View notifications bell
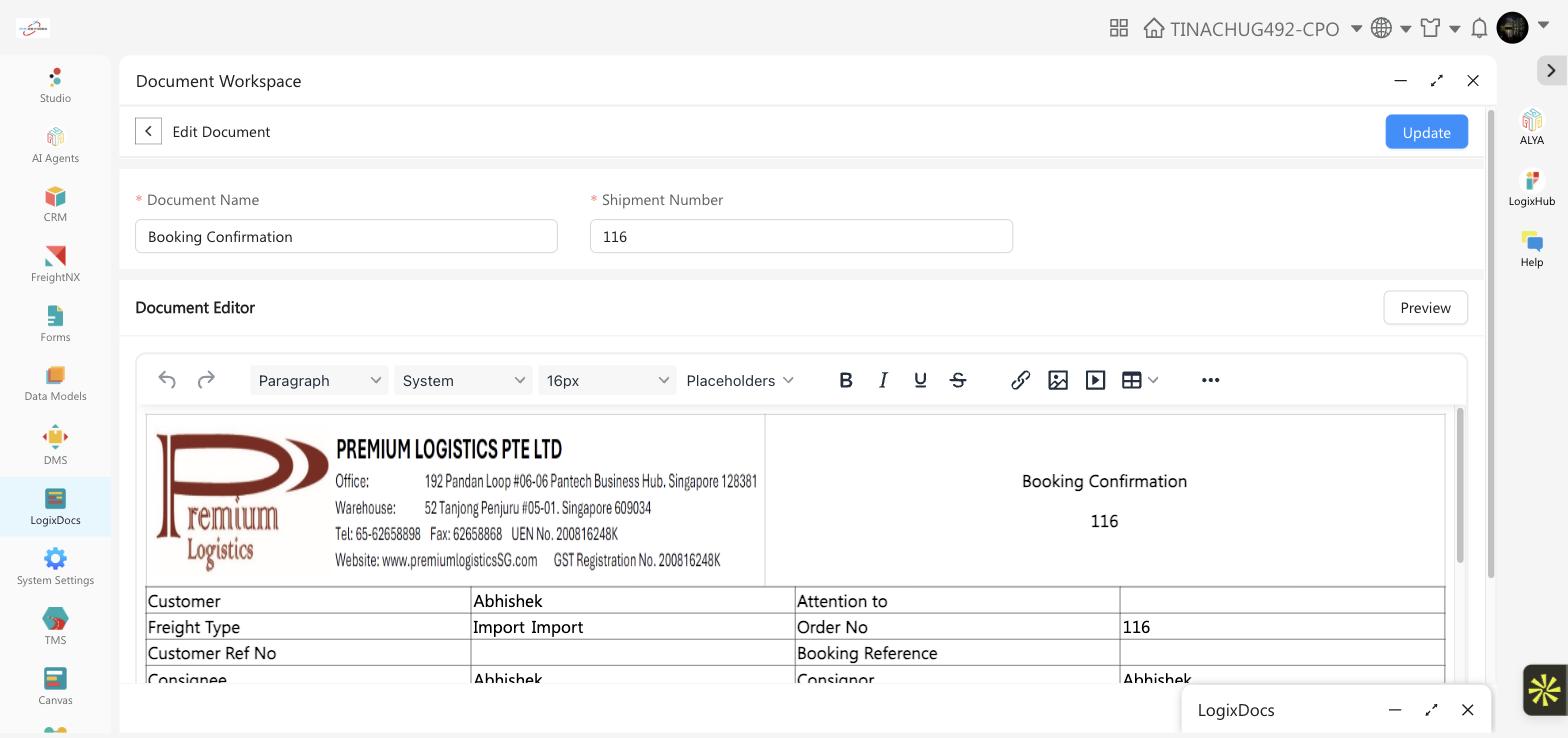The height and width of the screenshot is (738, 1568). (x=1479, y=28)
